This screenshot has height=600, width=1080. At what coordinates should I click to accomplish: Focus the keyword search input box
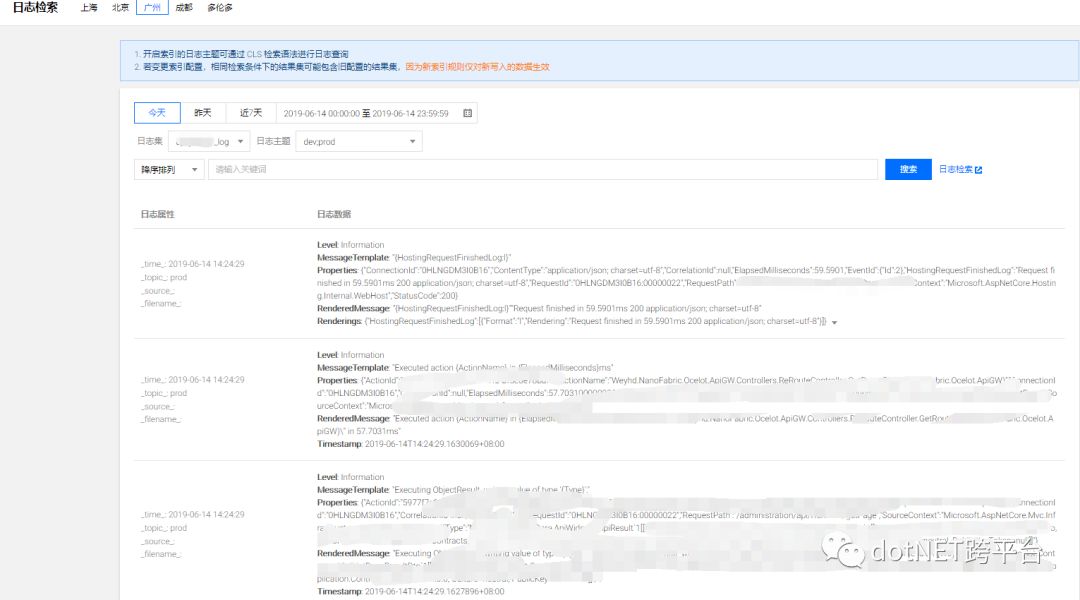(x=543, y=169)
